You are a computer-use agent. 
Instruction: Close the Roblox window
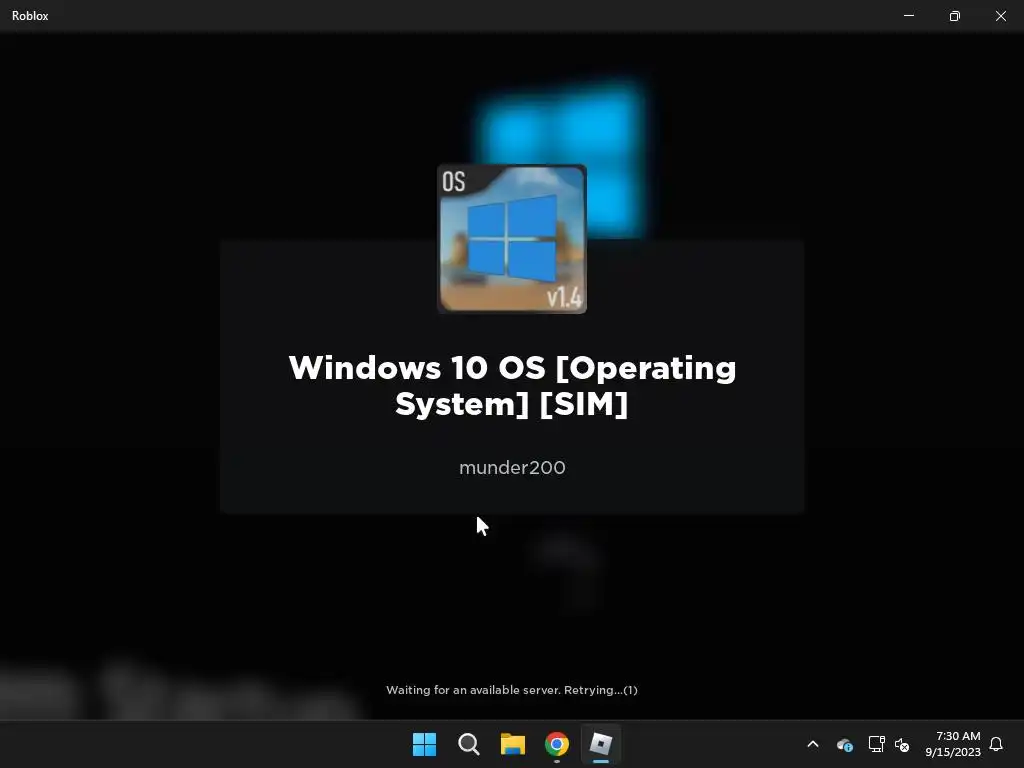[1000, 16]
